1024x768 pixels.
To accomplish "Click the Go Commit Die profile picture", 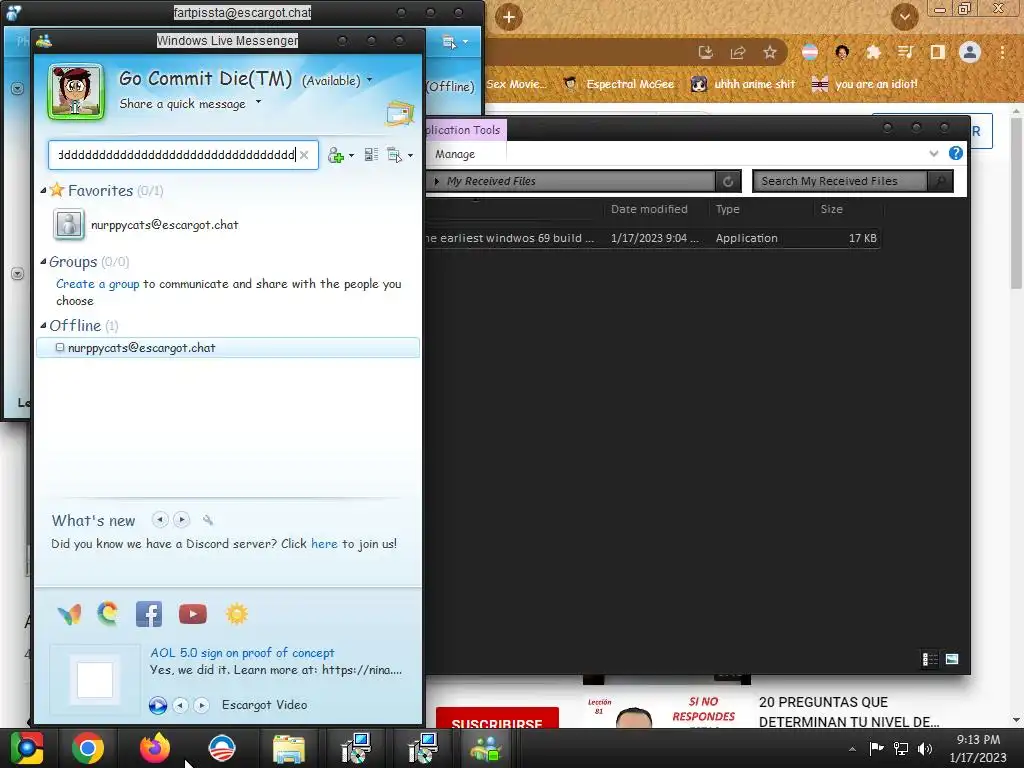I will pos(76,91).
